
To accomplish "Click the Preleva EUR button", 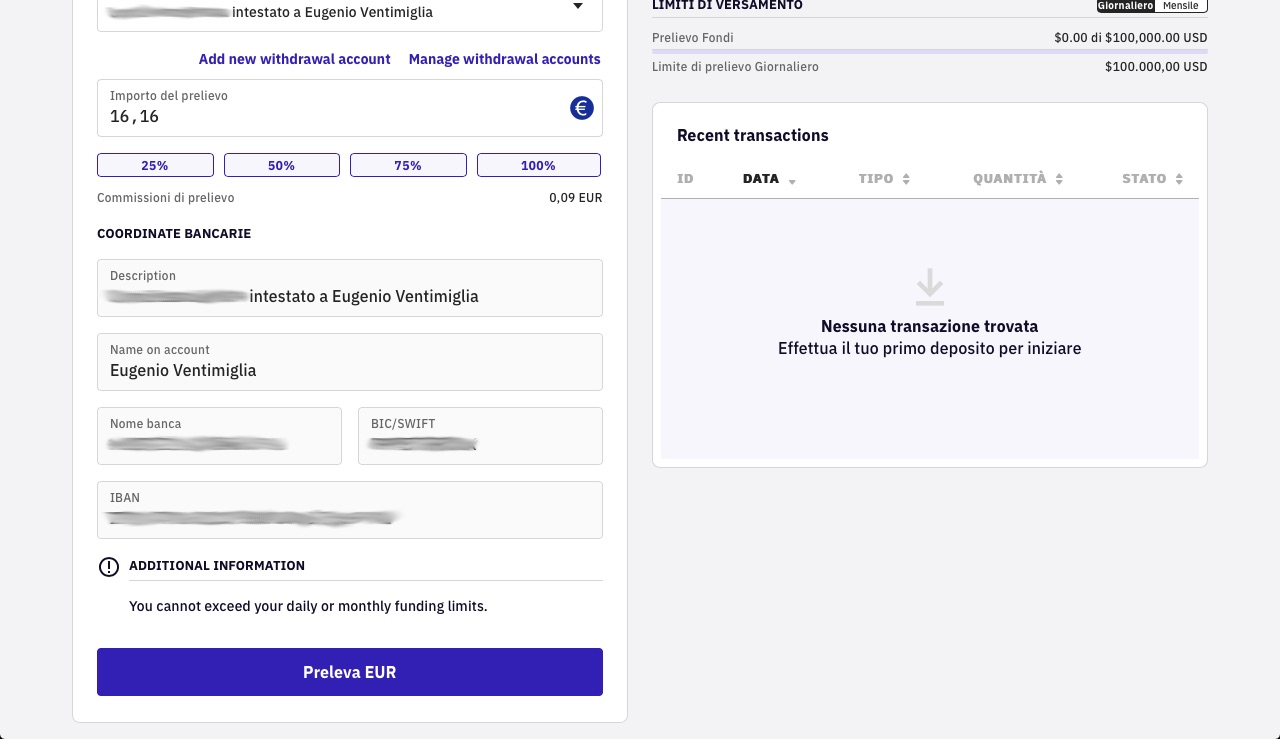I will pos(350,672).
